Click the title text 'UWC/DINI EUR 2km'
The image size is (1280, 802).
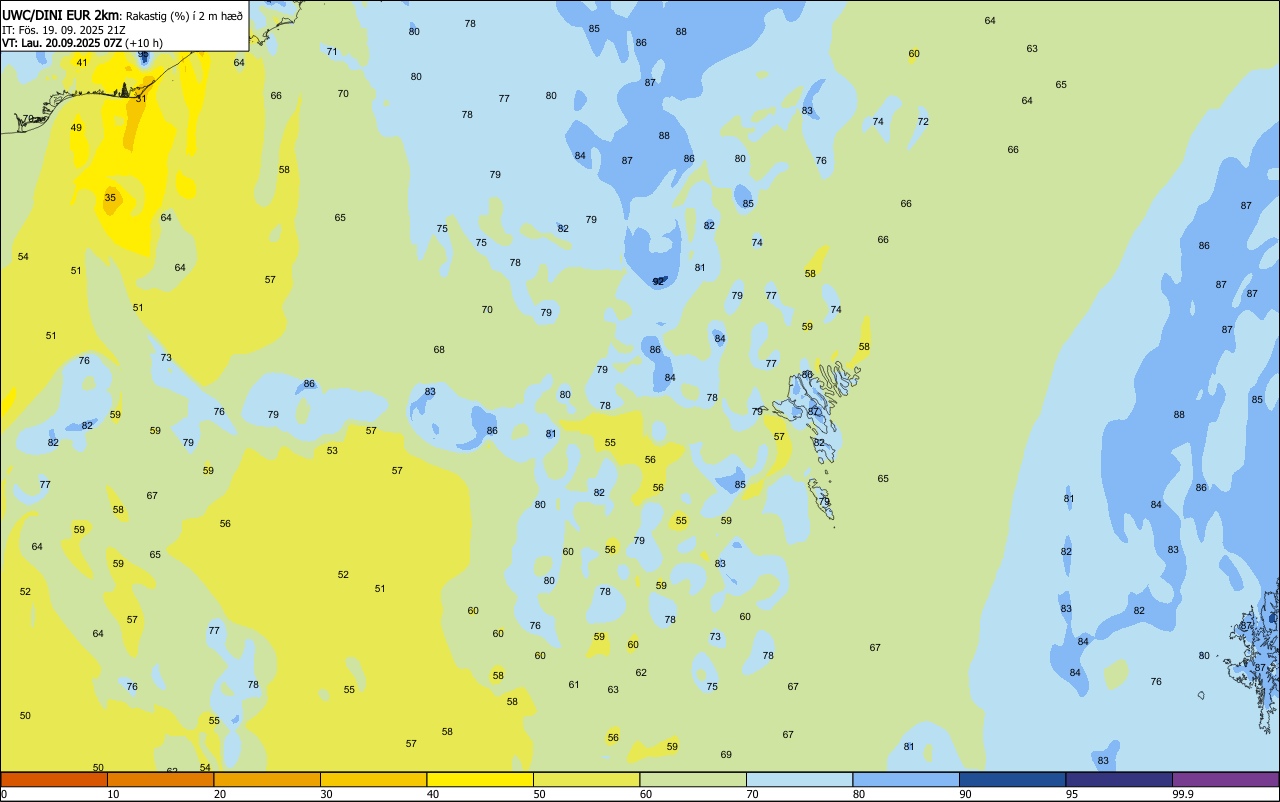tap(61, 15)
